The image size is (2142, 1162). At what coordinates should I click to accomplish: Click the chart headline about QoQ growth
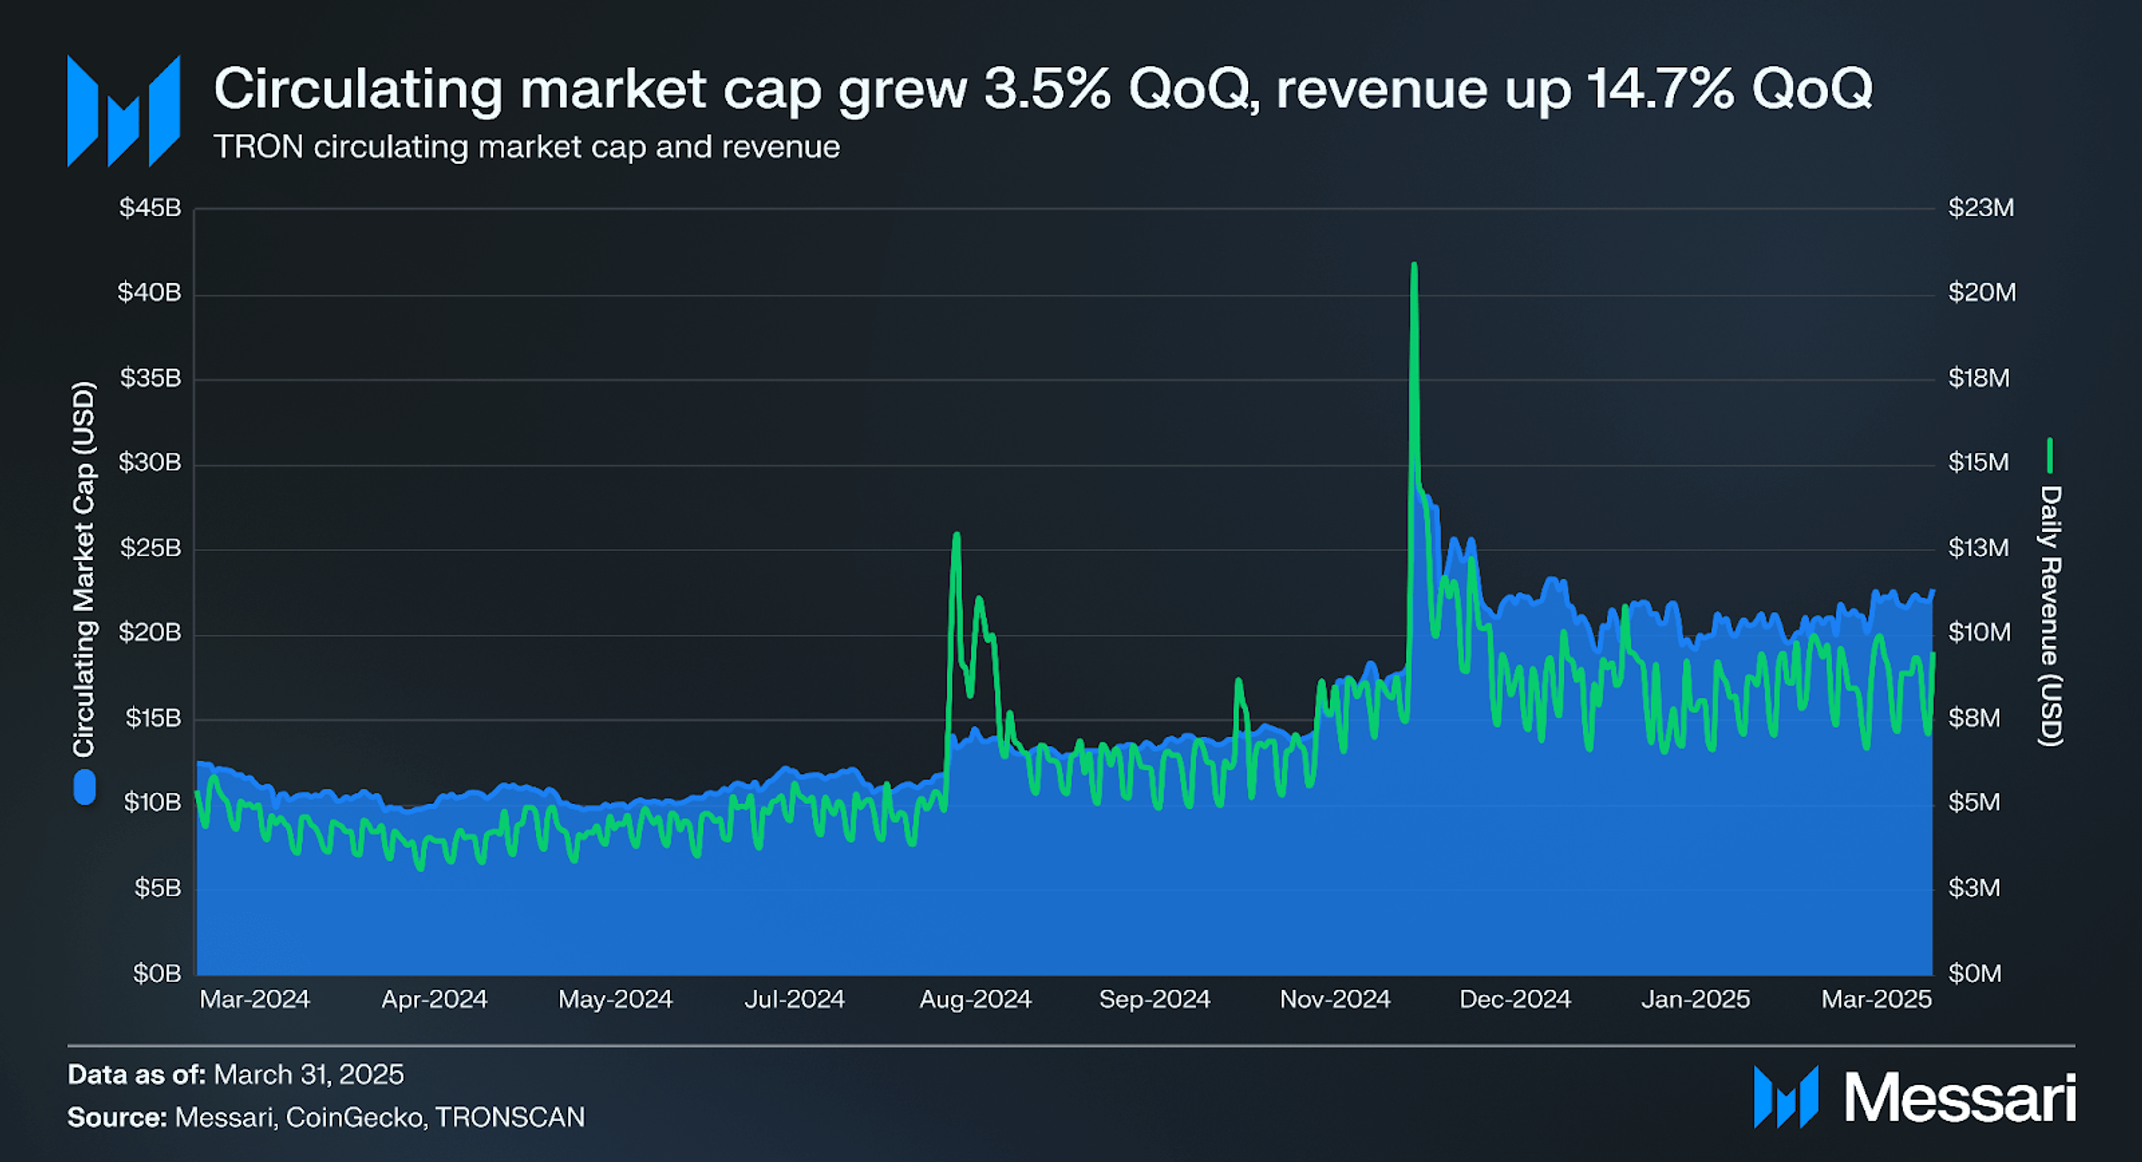pos(1042,88)
